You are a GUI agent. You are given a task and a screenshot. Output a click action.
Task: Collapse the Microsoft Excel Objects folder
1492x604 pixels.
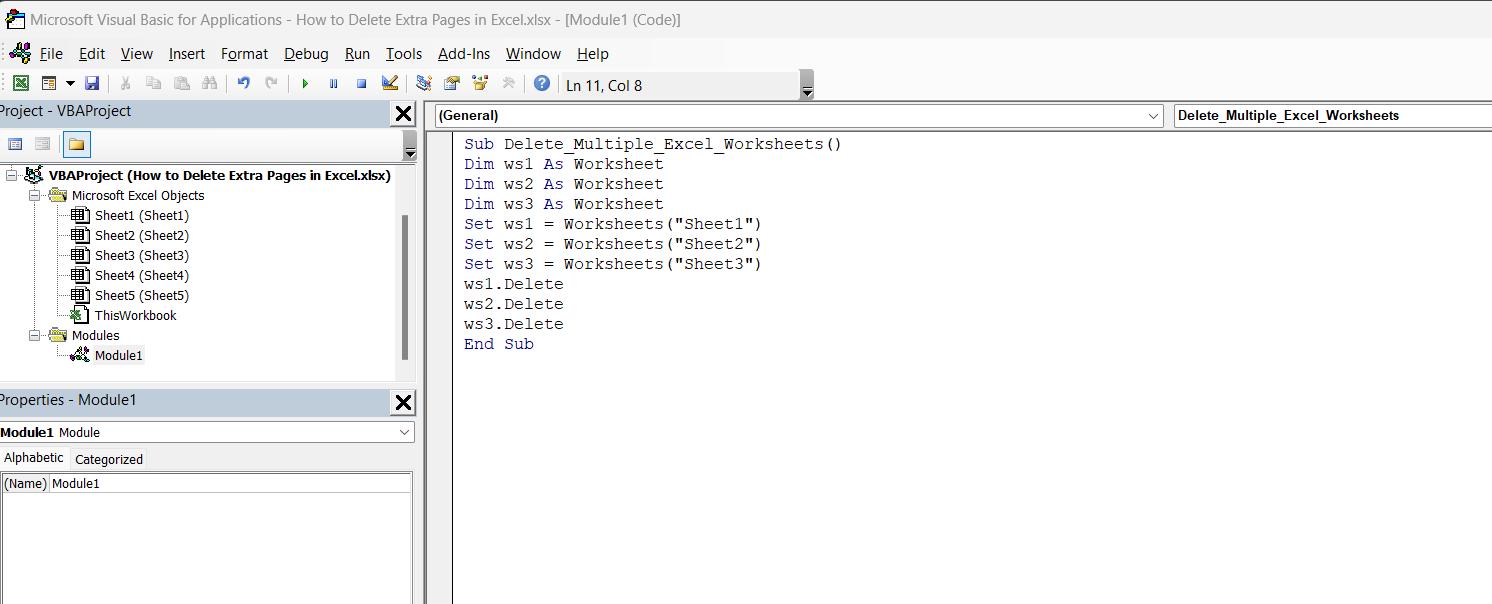point(35,195)
